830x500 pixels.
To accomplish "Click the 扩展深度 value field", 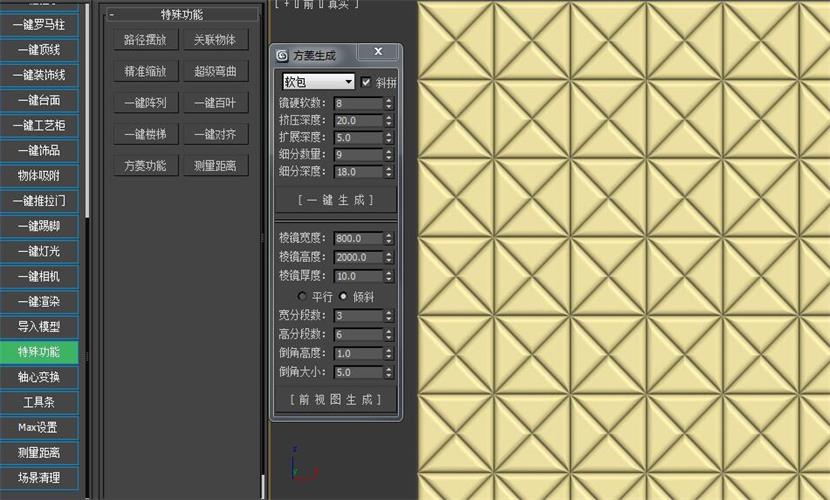I will (358, 138).
